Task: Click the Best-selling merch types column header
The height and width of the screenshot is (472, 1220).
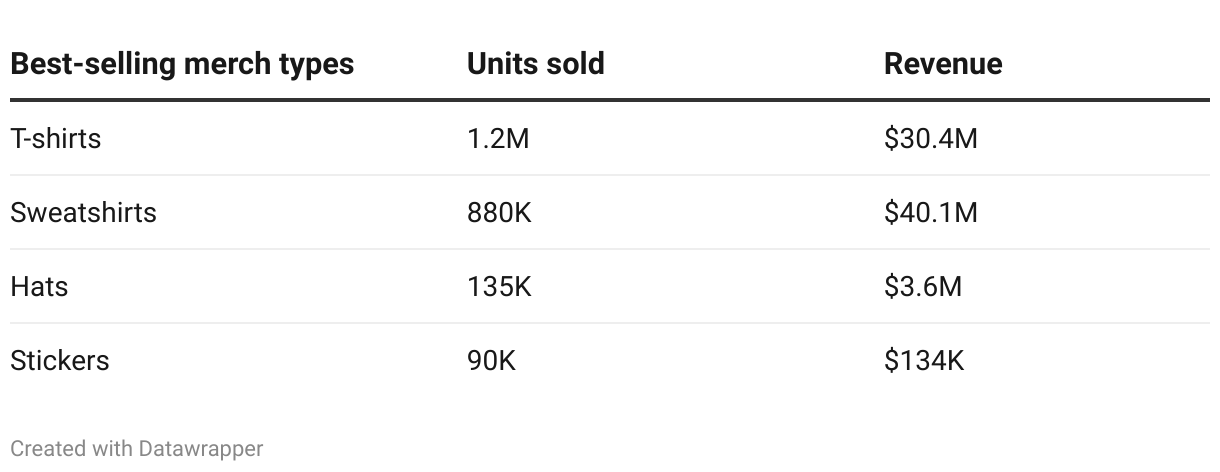Action: 182,64
